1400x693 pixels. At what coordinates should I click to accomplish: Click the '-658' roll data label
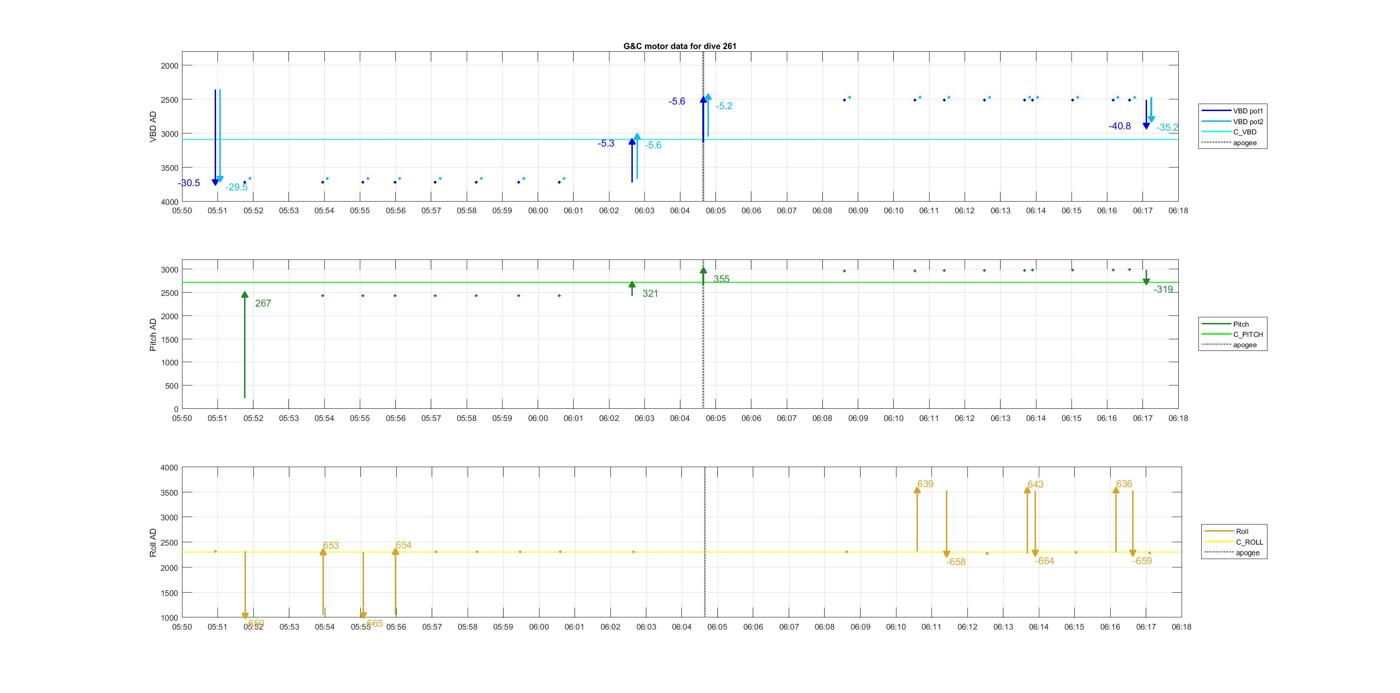(x=956, y=562)
